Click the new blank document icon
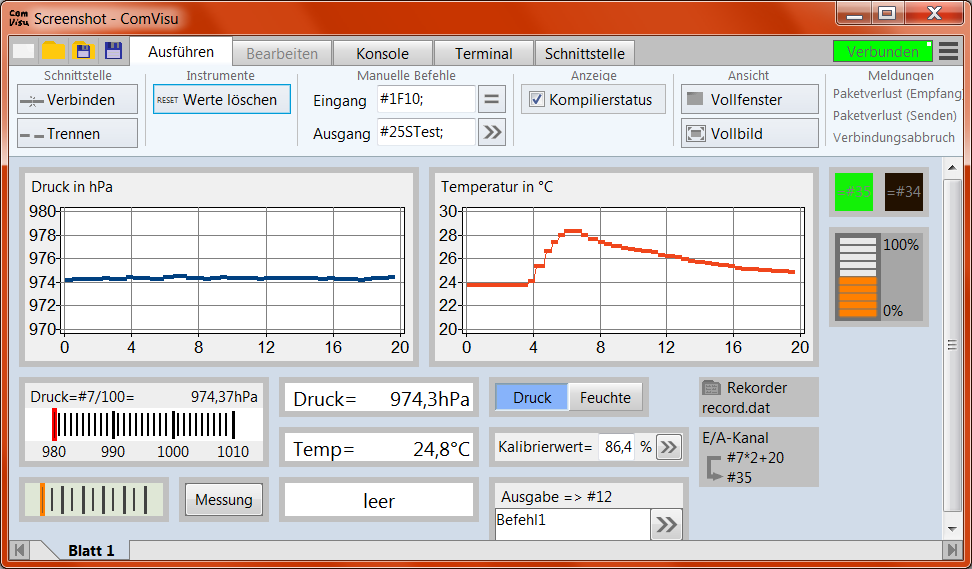 [24, 51]
